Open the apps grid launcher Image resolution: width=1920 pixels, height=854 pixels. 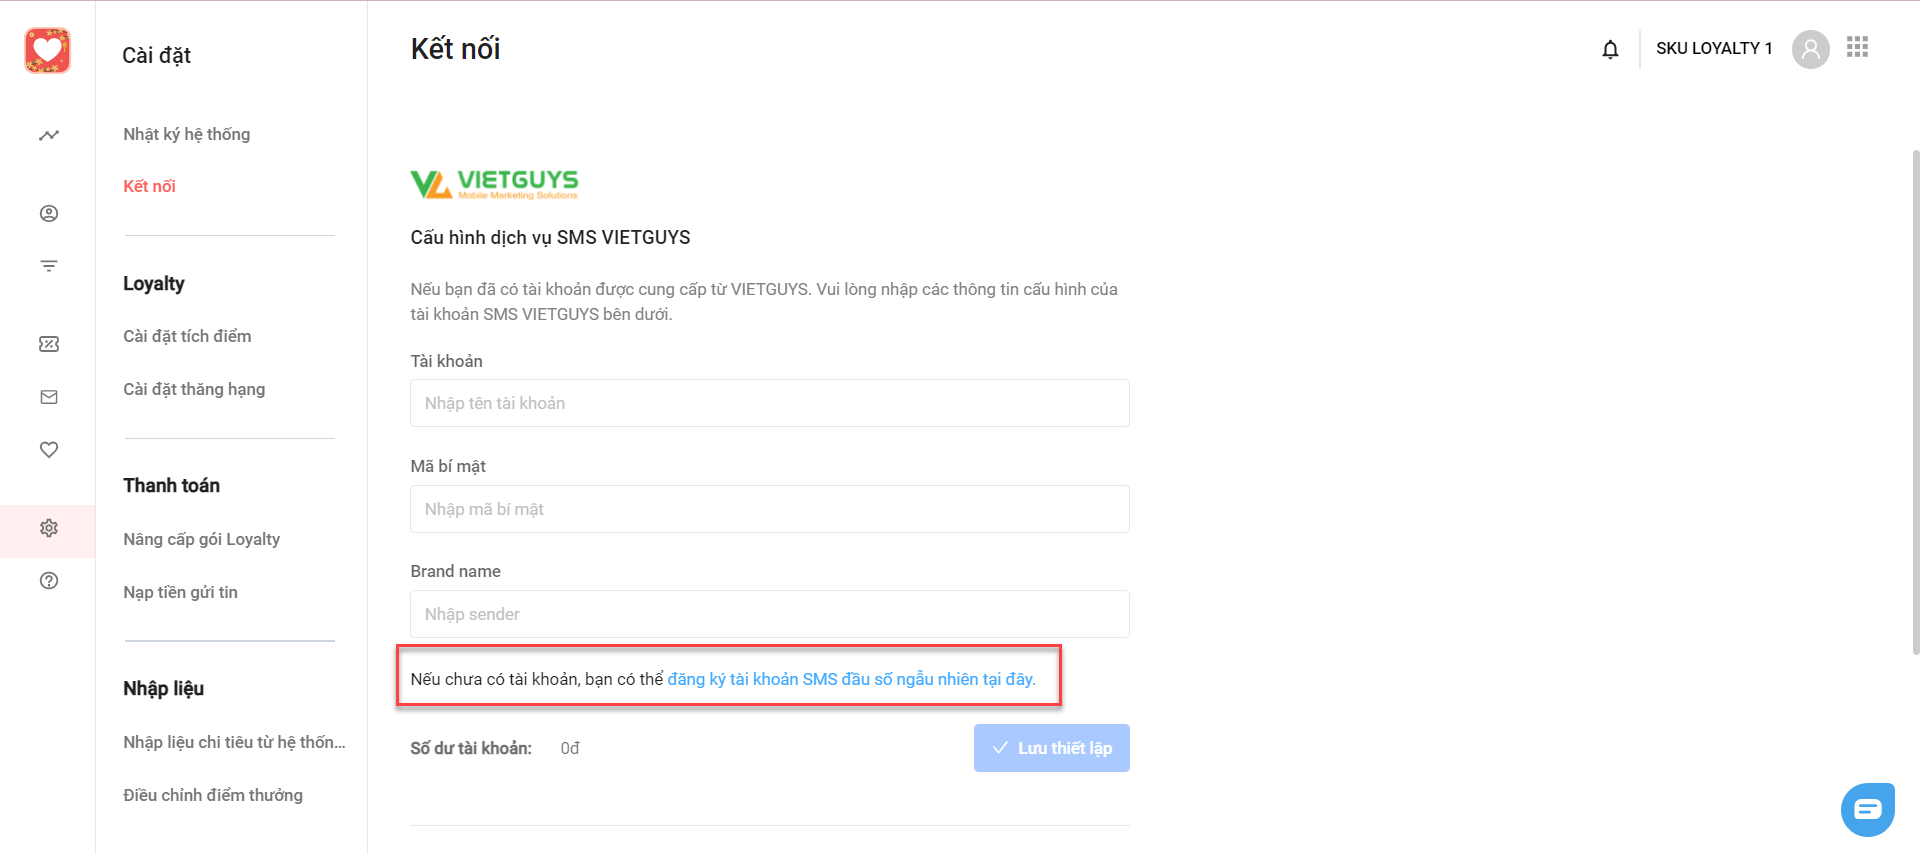point(1857,47)
